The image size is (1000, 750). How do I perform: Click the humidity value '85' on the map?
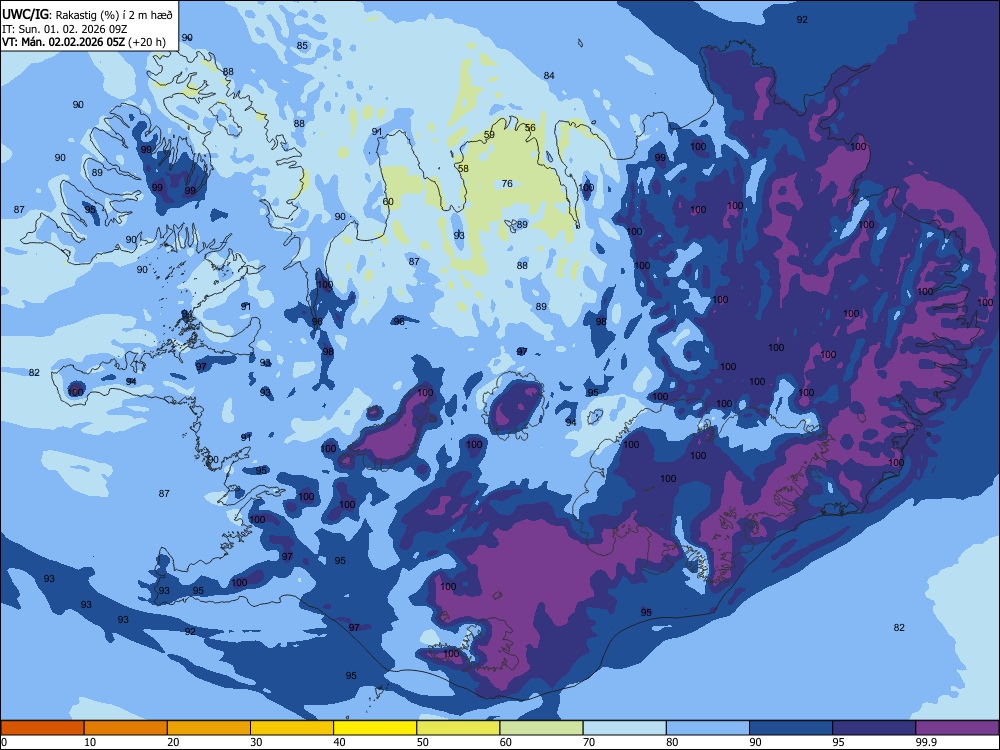(x=302, y=45)
